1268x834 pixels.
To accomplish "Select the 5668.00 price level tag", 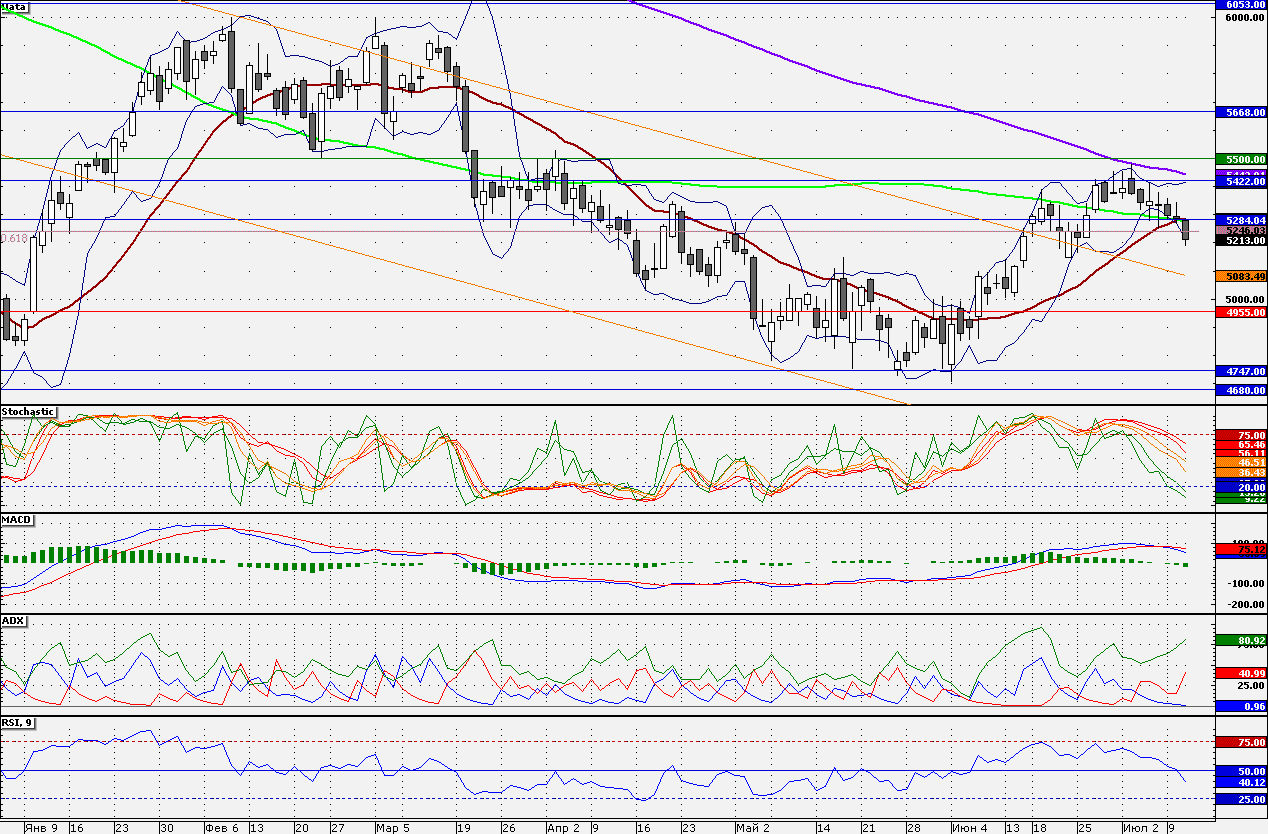I will pyautogui.click(x=1240, y=113).
